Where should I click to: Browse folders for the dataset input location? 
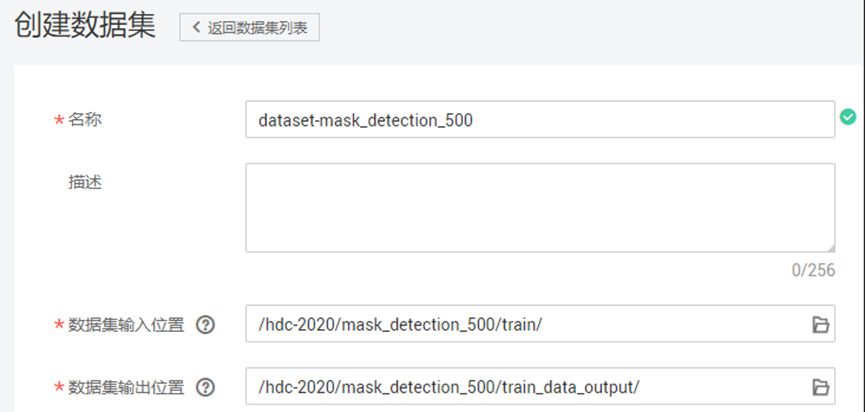[819, 324]
